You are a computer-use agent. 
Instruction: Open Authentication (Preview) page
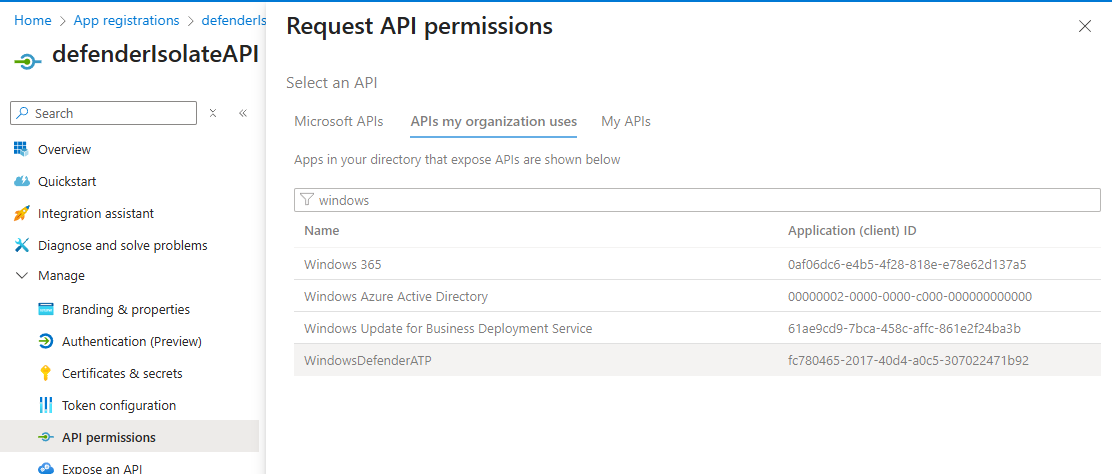[x=130, y=341]
